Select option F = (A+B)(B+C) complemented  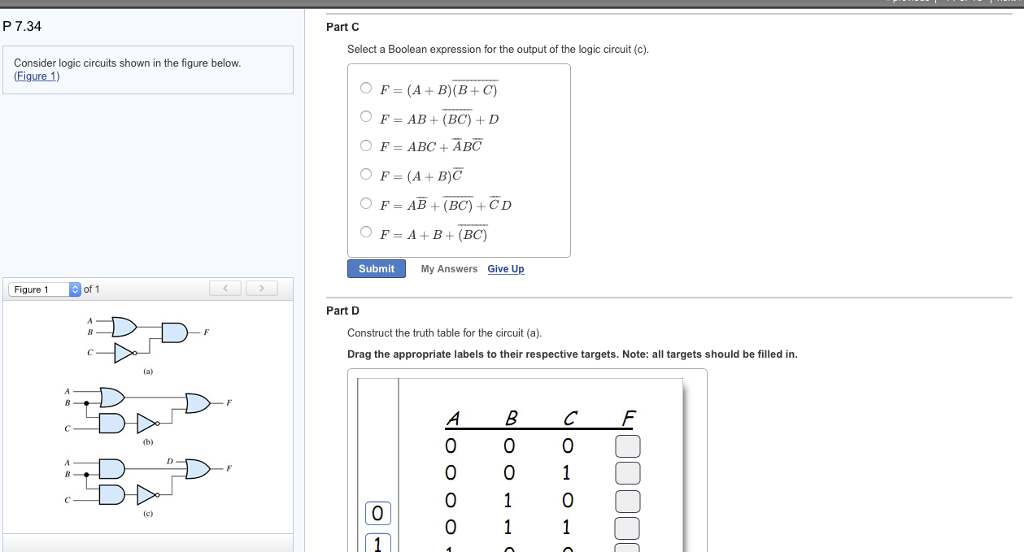point(366,88)
